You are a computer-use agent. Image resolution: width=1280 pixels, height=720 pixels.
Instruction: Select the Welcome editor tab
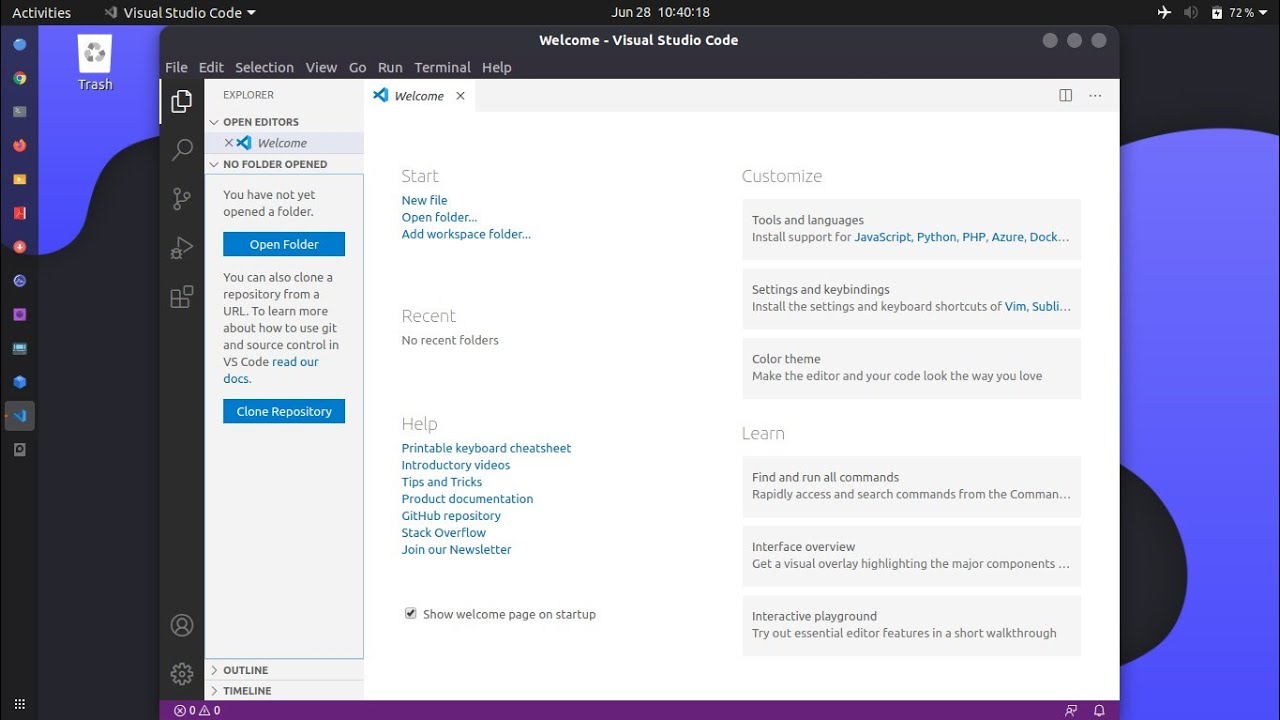pos(418,96)
